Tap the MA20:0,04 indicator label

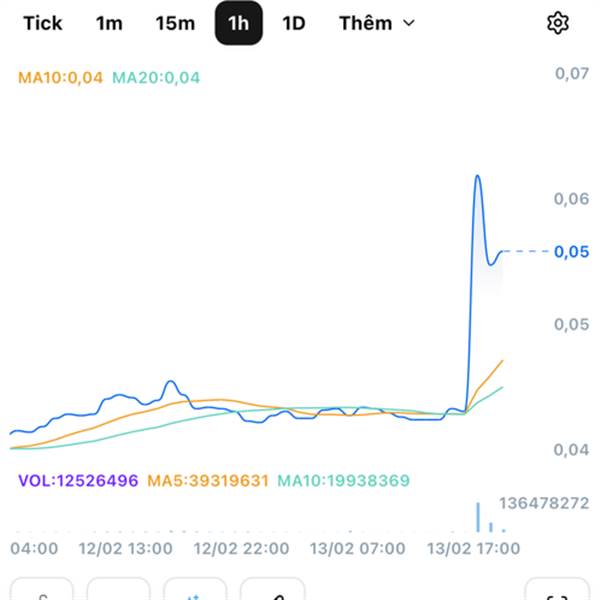pyautogui.click(x=156, y=77)
